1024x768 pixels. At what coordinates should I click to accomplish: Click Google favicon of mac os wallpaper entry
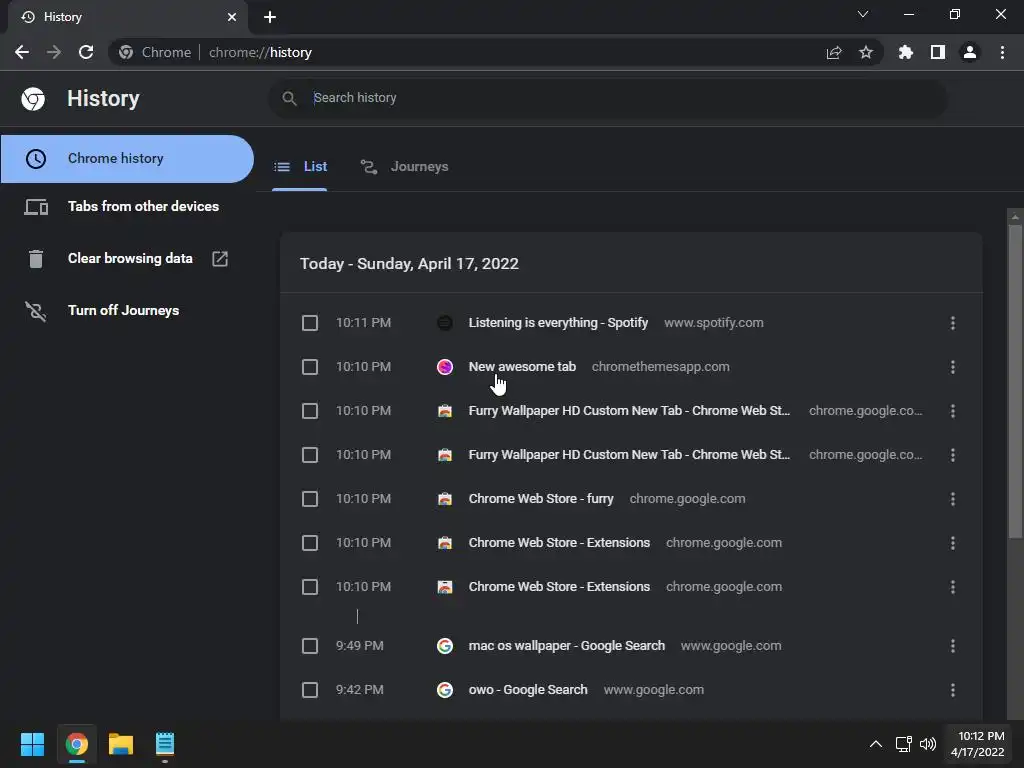coord(445,646)
